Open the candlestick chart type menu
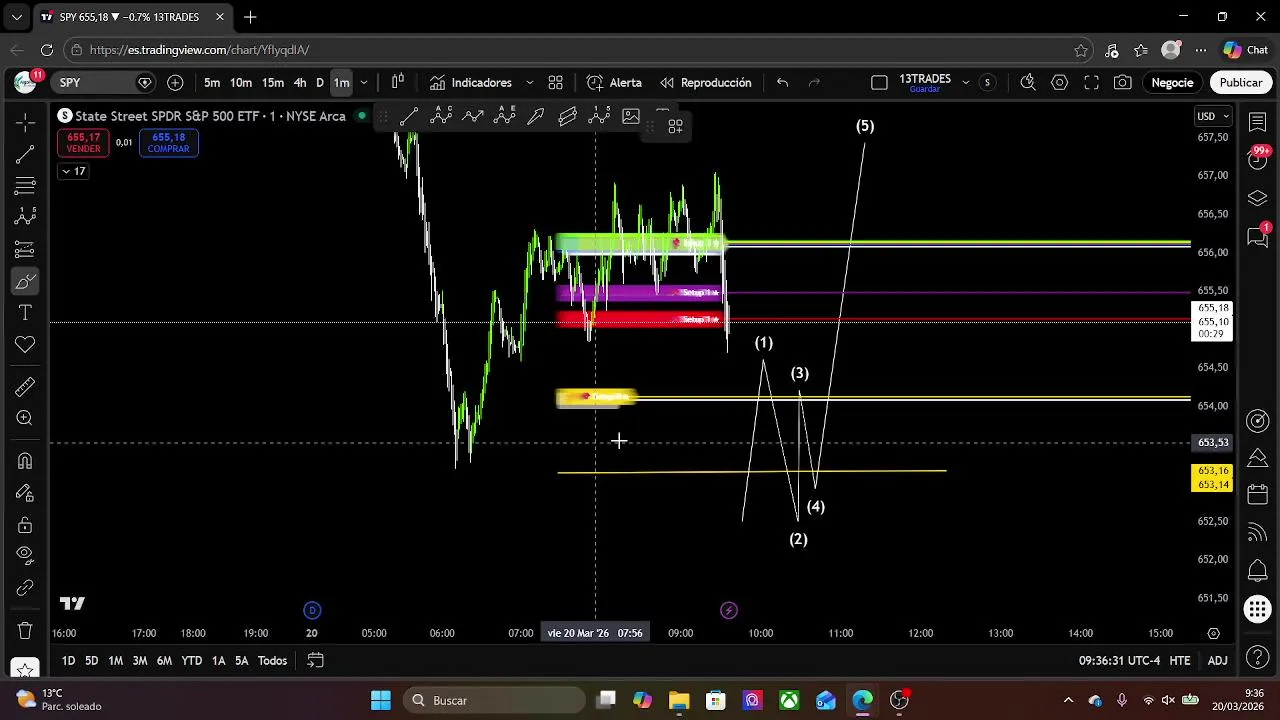The height and width of the screenshot is (720, 1280). click(397, 83)
